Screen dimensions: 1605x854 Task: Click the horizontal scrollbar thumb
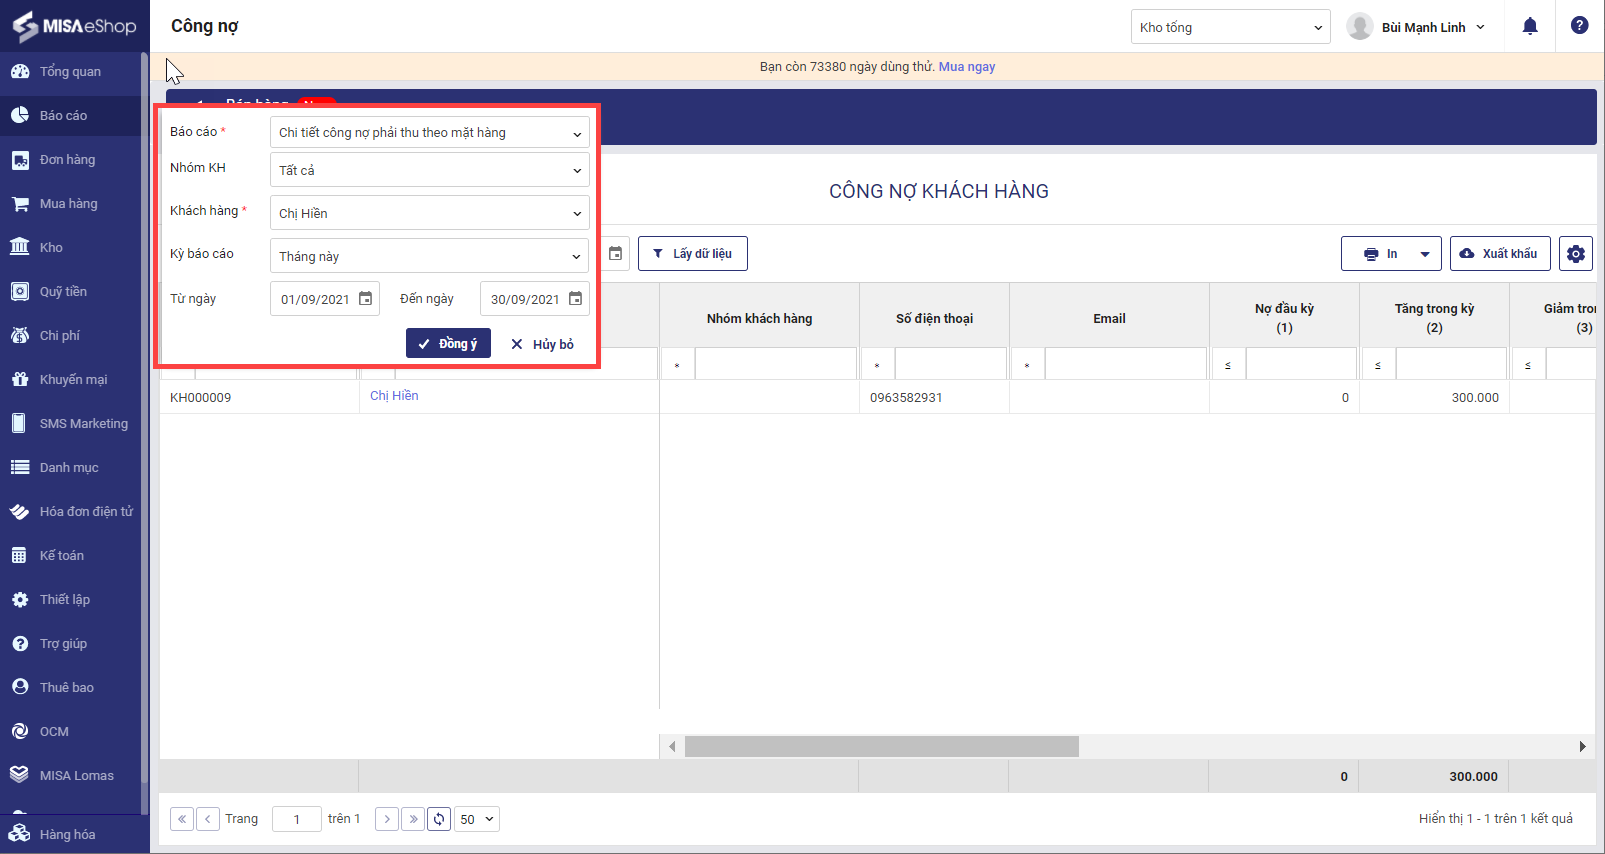click(x=882, y=746)
